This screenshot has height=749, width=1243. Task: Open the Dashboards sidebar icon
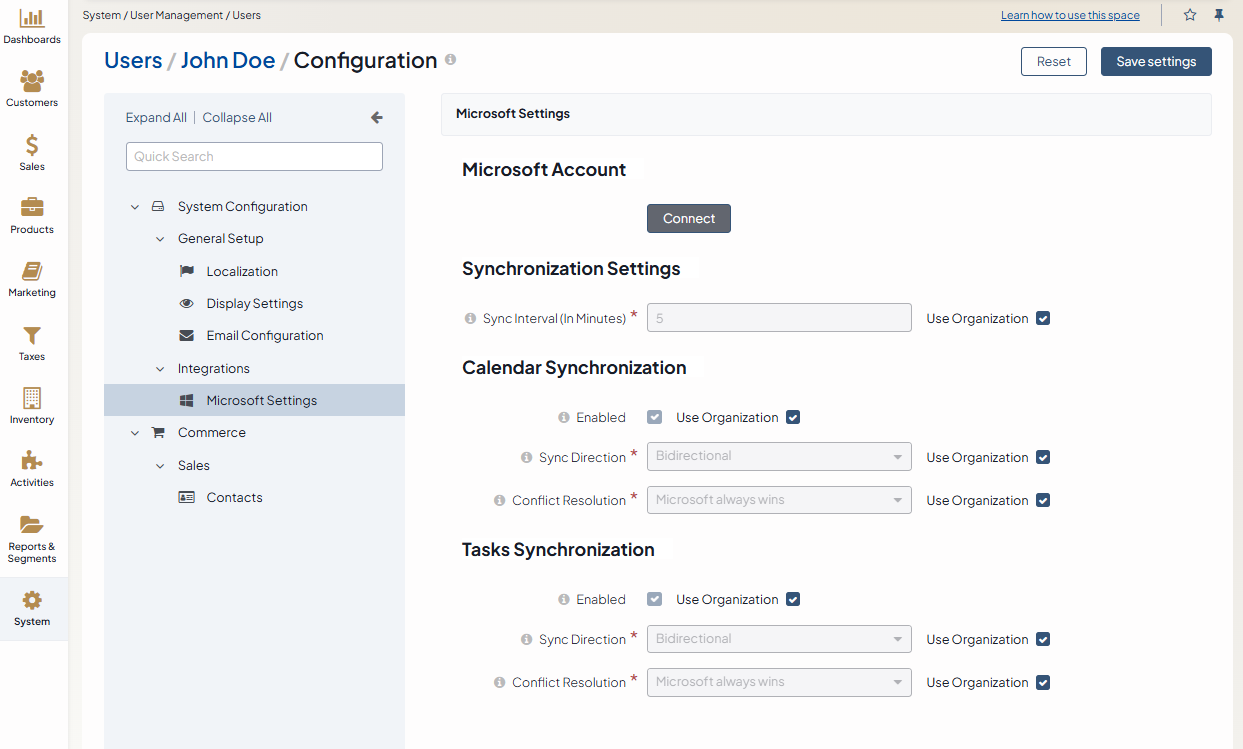[x=32, y=19]
